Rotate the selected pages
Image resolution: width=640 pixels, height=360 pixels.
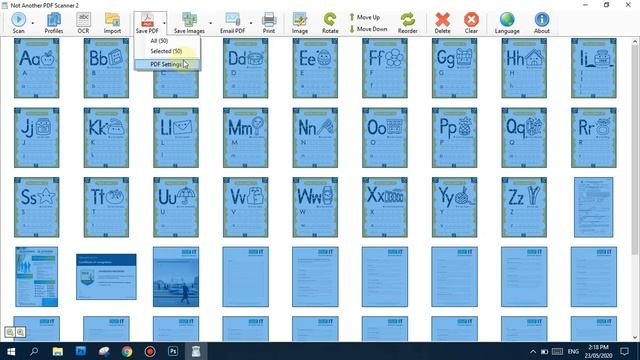click(330, 23)
